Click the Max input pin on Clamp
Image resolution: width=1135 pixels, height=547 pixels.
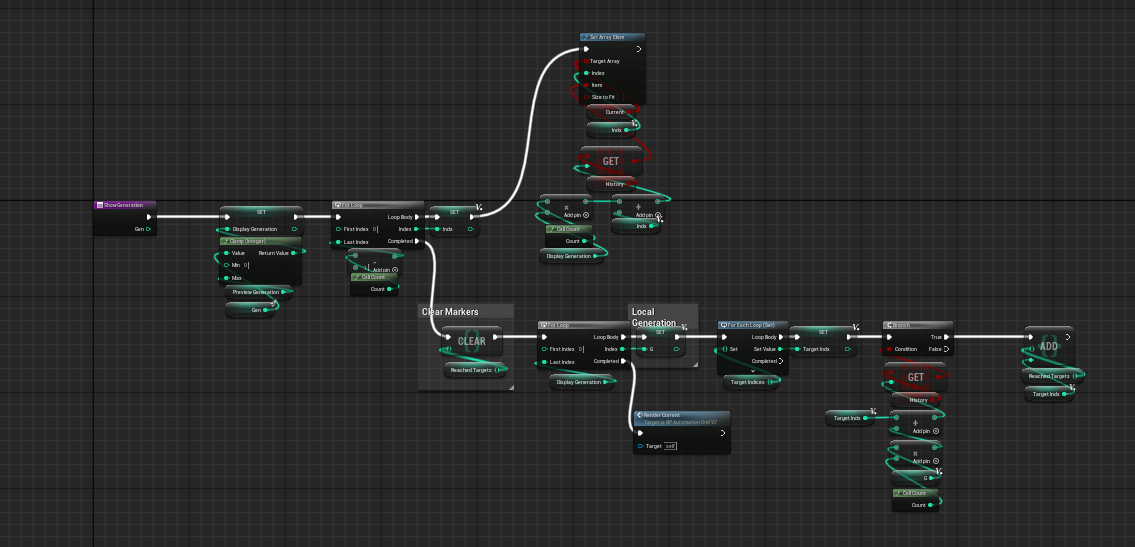pyautogui.click(x=227, y=278)
